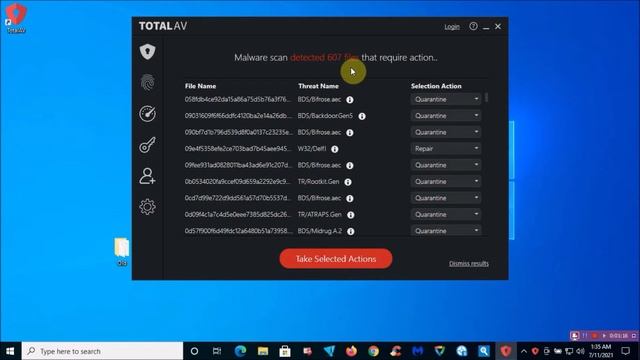Open the Repair dropdown for W32/Delfi
This screenshot has width=640, height=360.
[446, 149]
